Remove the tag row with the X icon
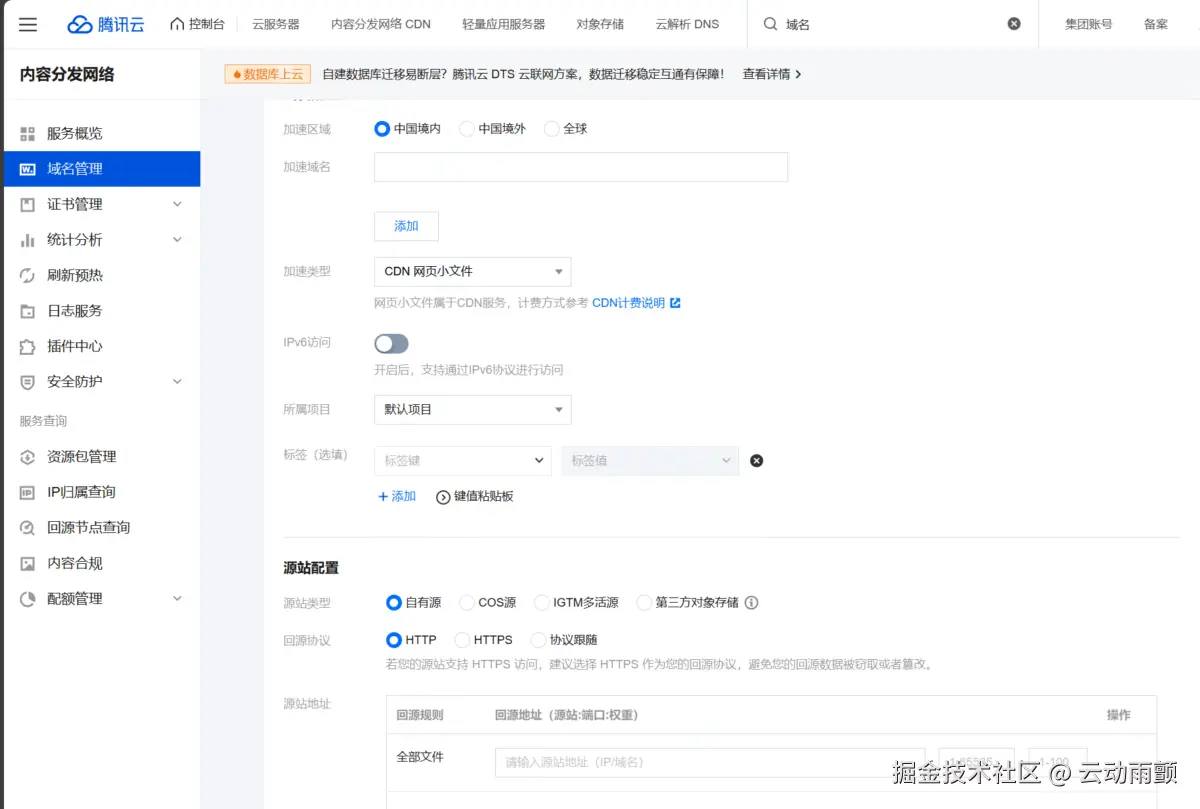This screenshot has height=809, width=1200. [x=756, y=460]
